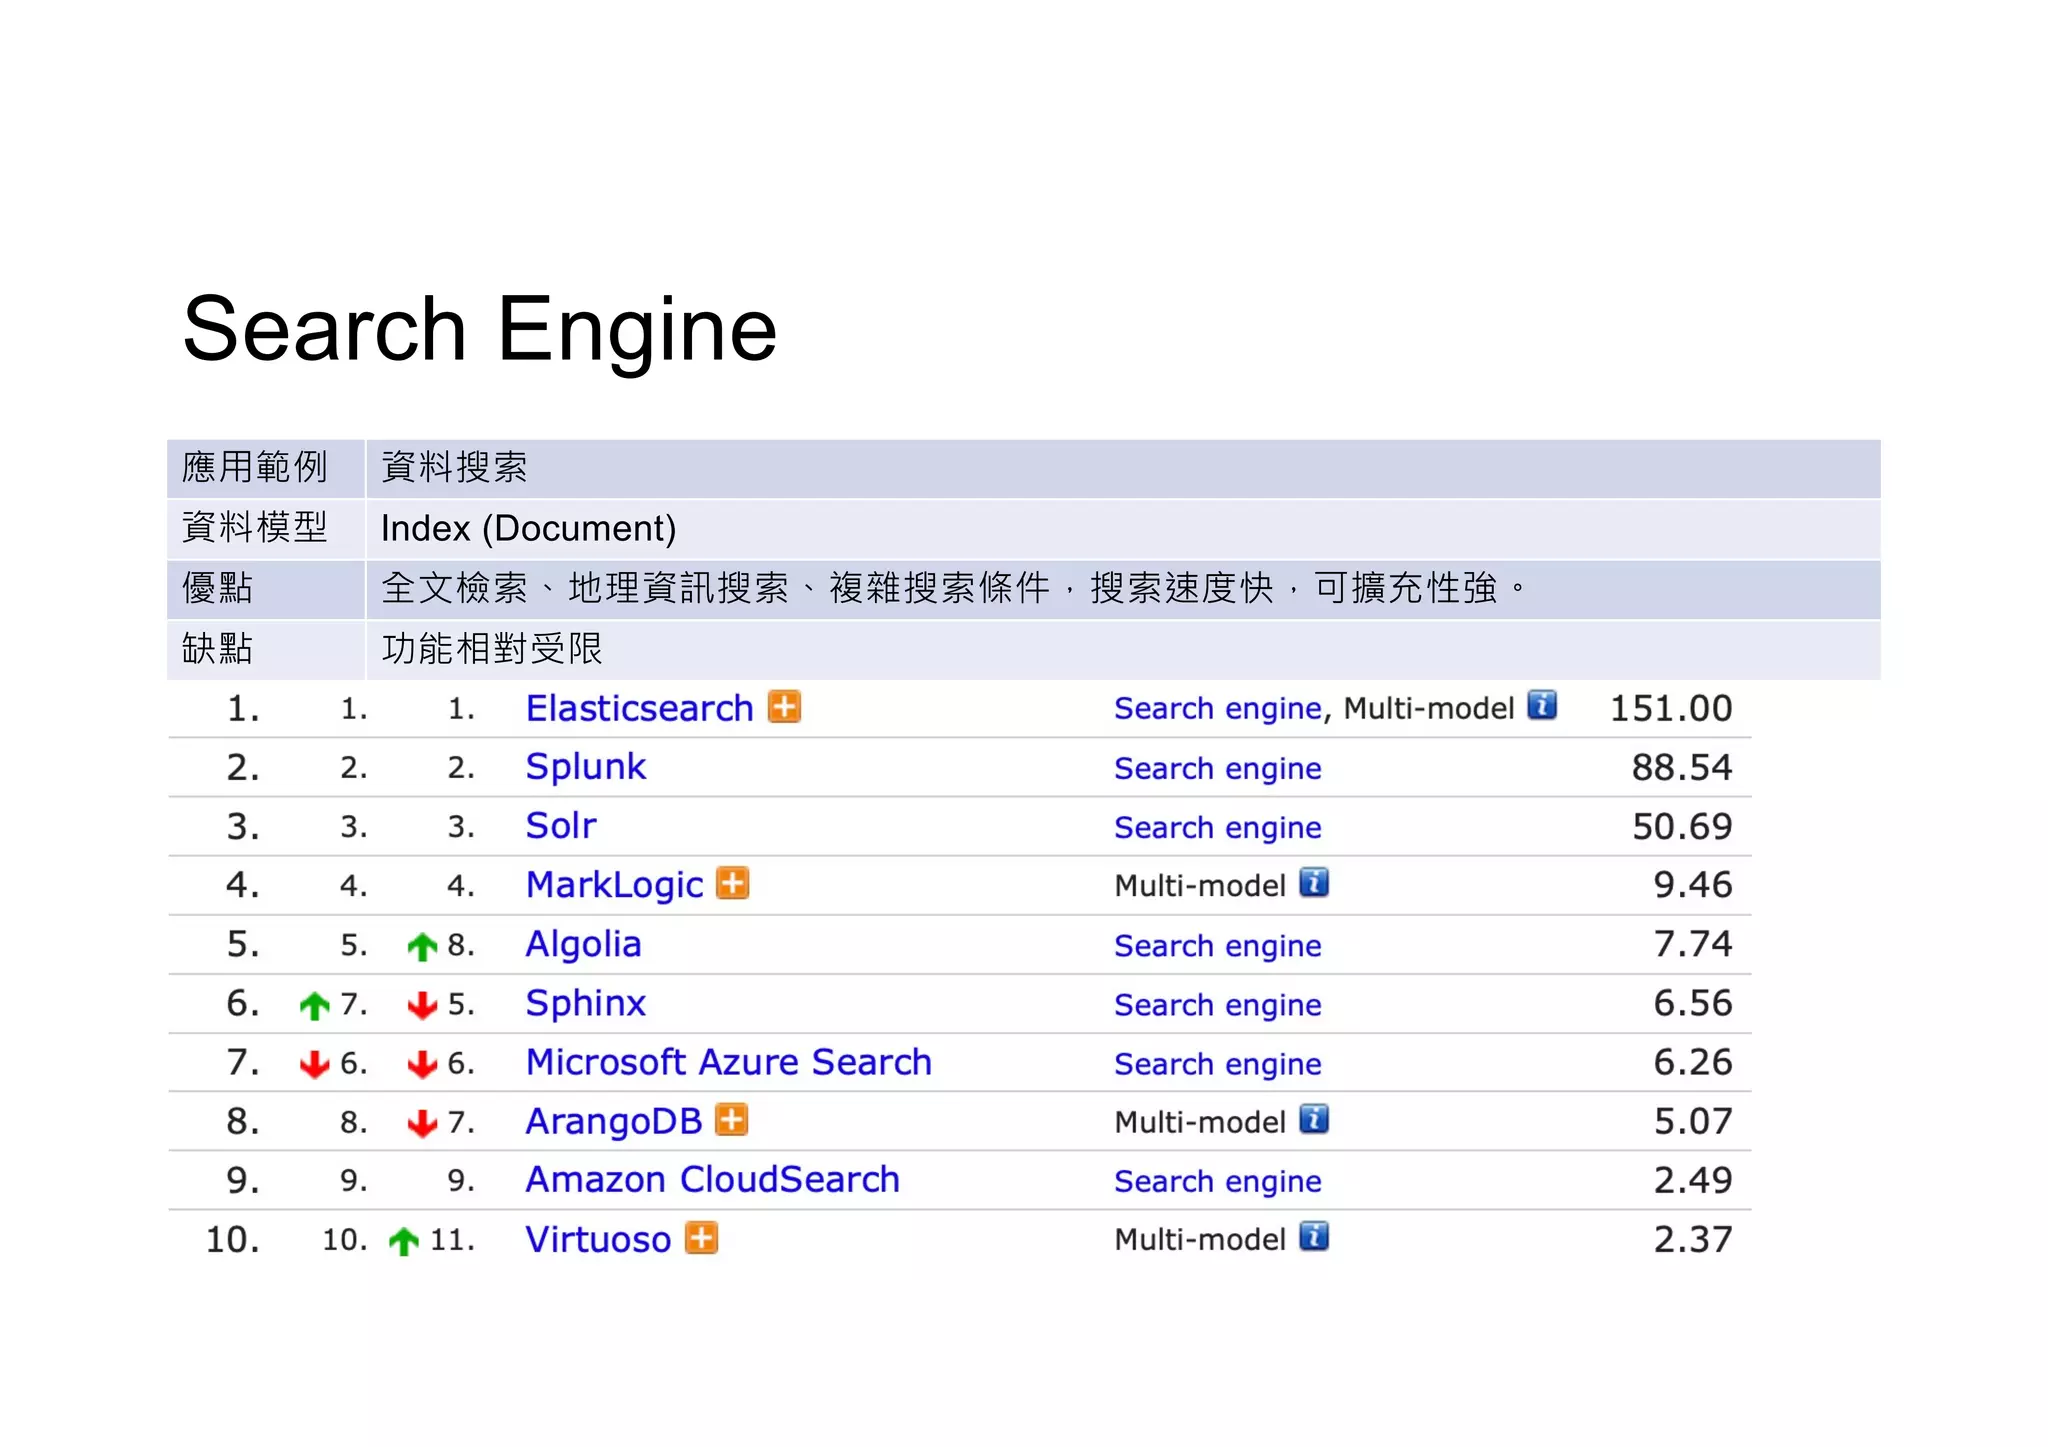Select the Sphinx link
Image resolution: width=2048 pixels, height=1447 pixels.
tap(586, 1003)
